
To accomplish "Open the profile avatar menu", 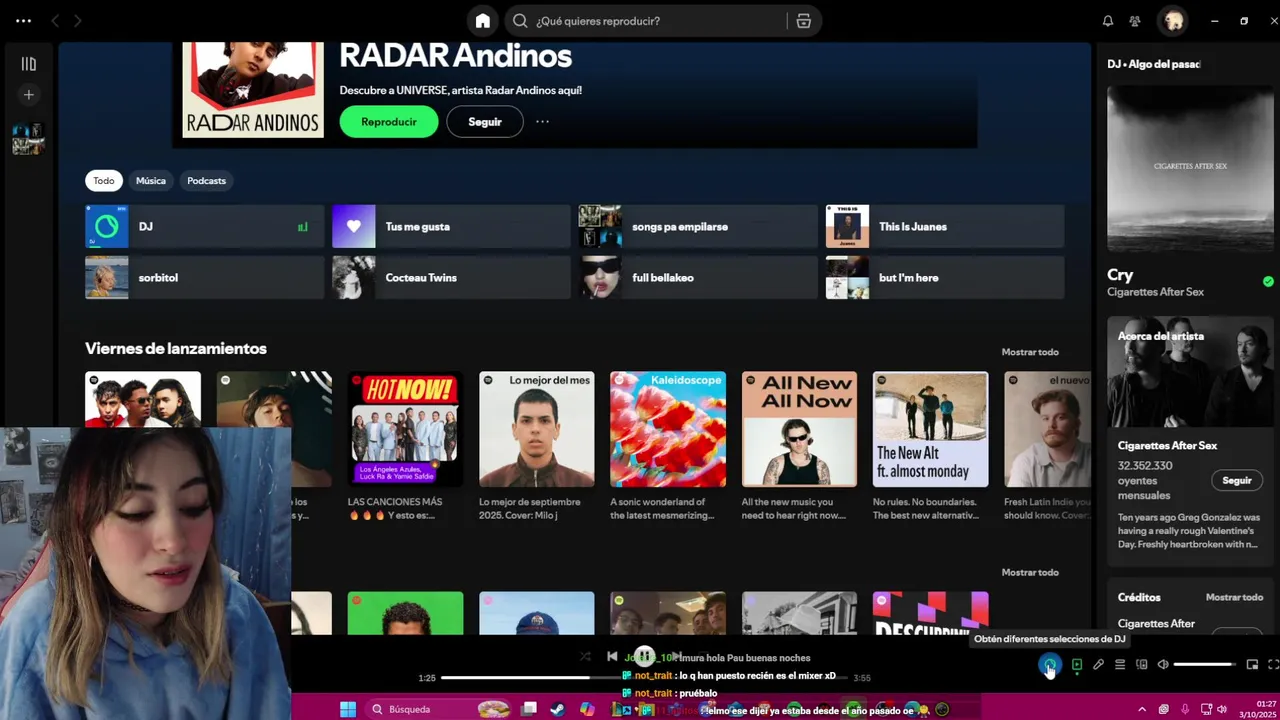I will point(1174,21).
